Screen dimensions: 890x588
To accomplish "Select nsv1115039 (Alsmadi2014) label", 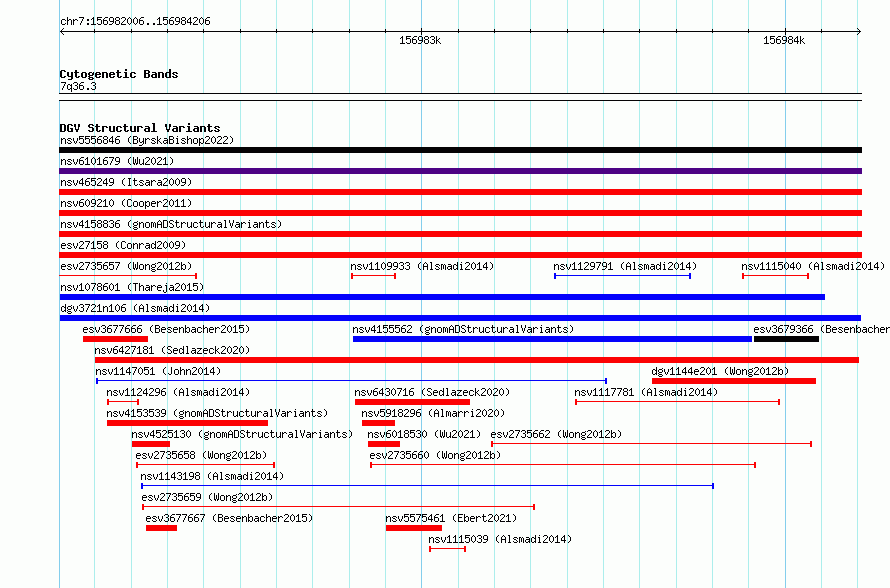I will [500, 539].
